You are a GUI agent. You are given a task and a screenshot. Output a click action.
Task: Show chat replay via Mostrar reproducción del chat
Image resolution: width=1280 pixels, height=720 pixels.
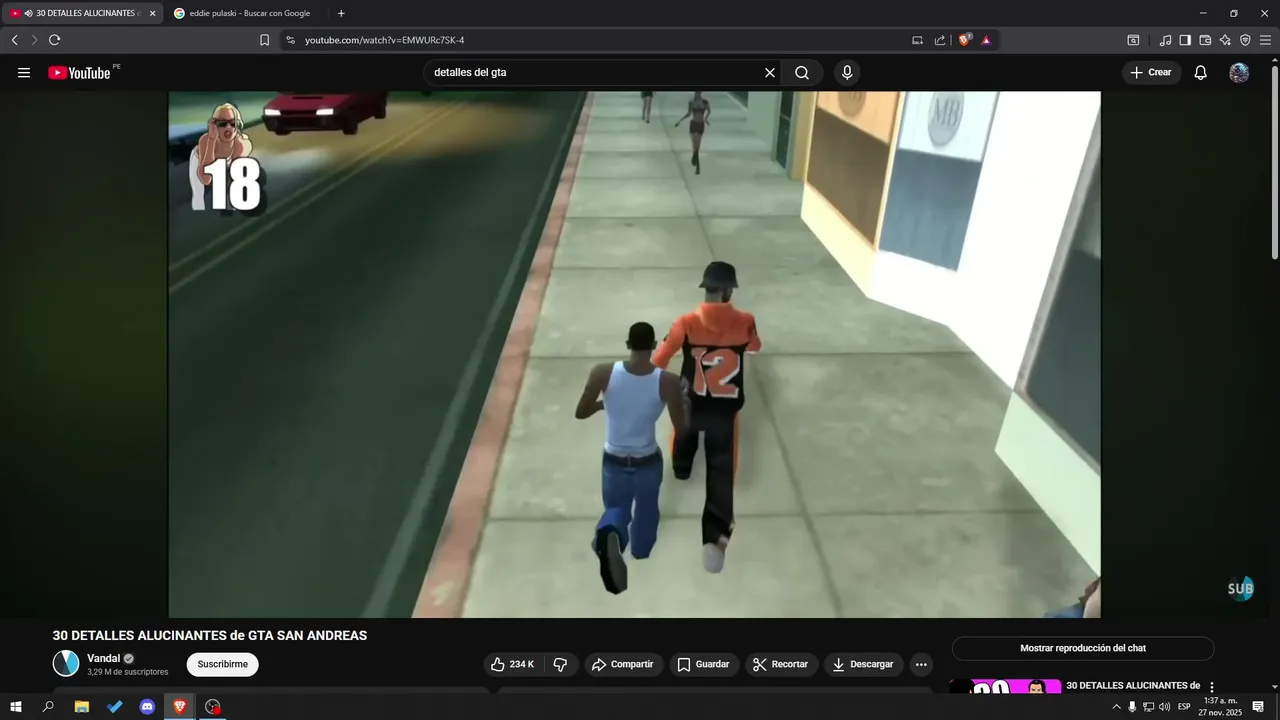(1083, 648)
